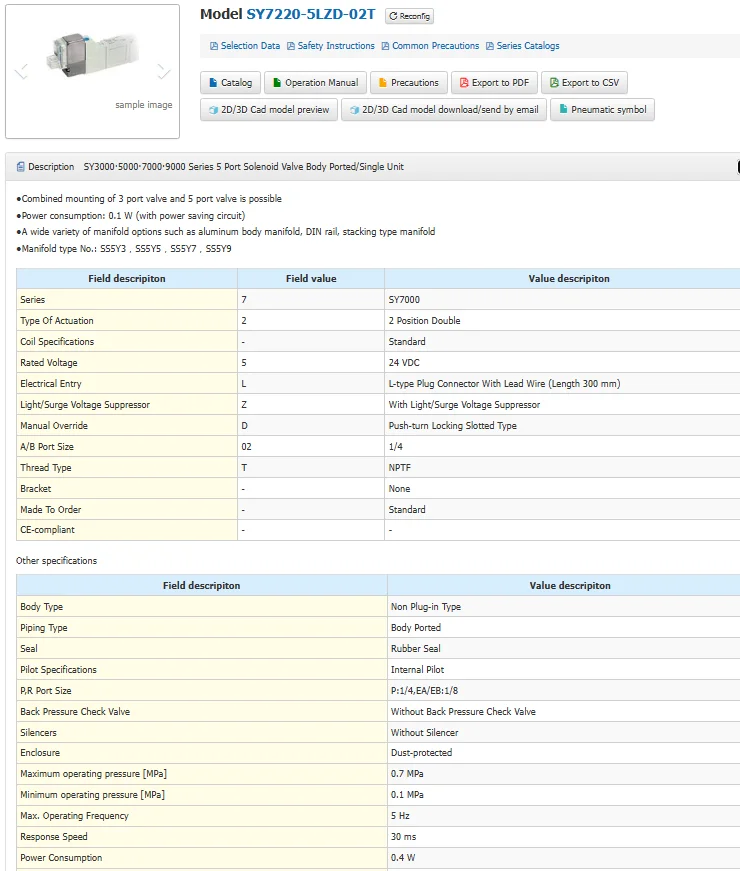Image resolution: width=740 pixels, height=871 pixels.
Task: Click the valve sample image thumbnail
Action: (x=92, y=57)
